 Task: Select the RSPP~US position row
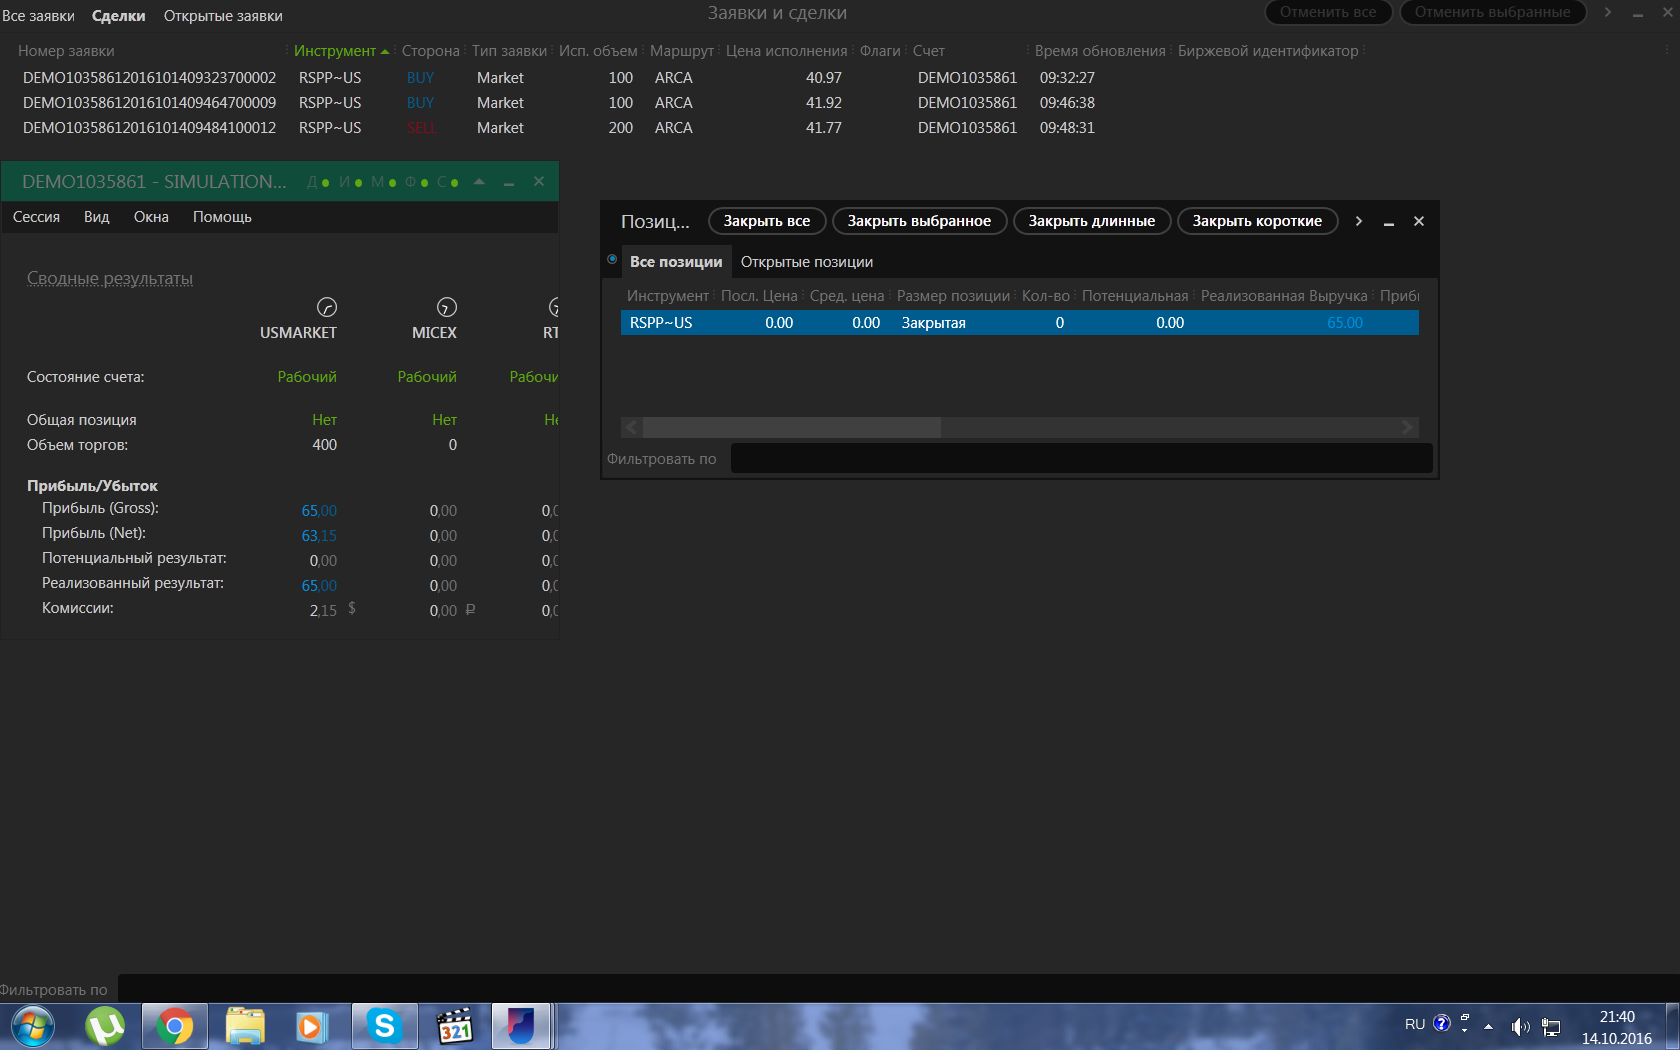(1020, 323)
